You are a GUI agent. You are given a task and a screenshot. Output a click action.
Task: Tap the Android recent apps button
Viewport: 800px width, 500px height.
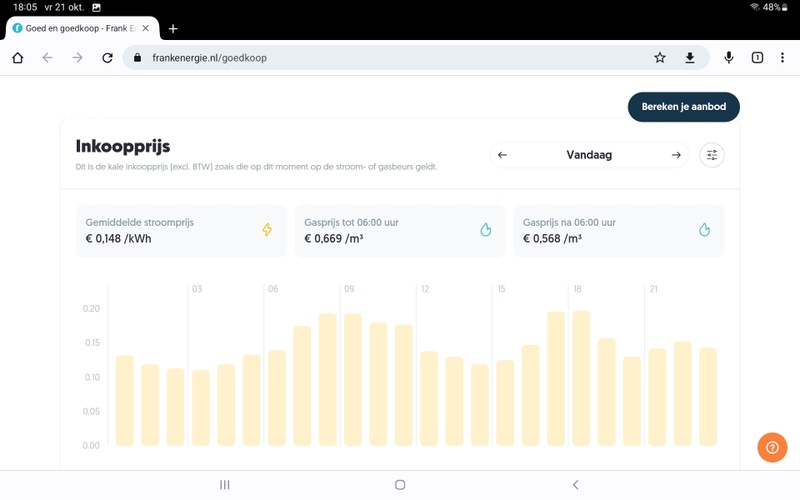point(224,485)
